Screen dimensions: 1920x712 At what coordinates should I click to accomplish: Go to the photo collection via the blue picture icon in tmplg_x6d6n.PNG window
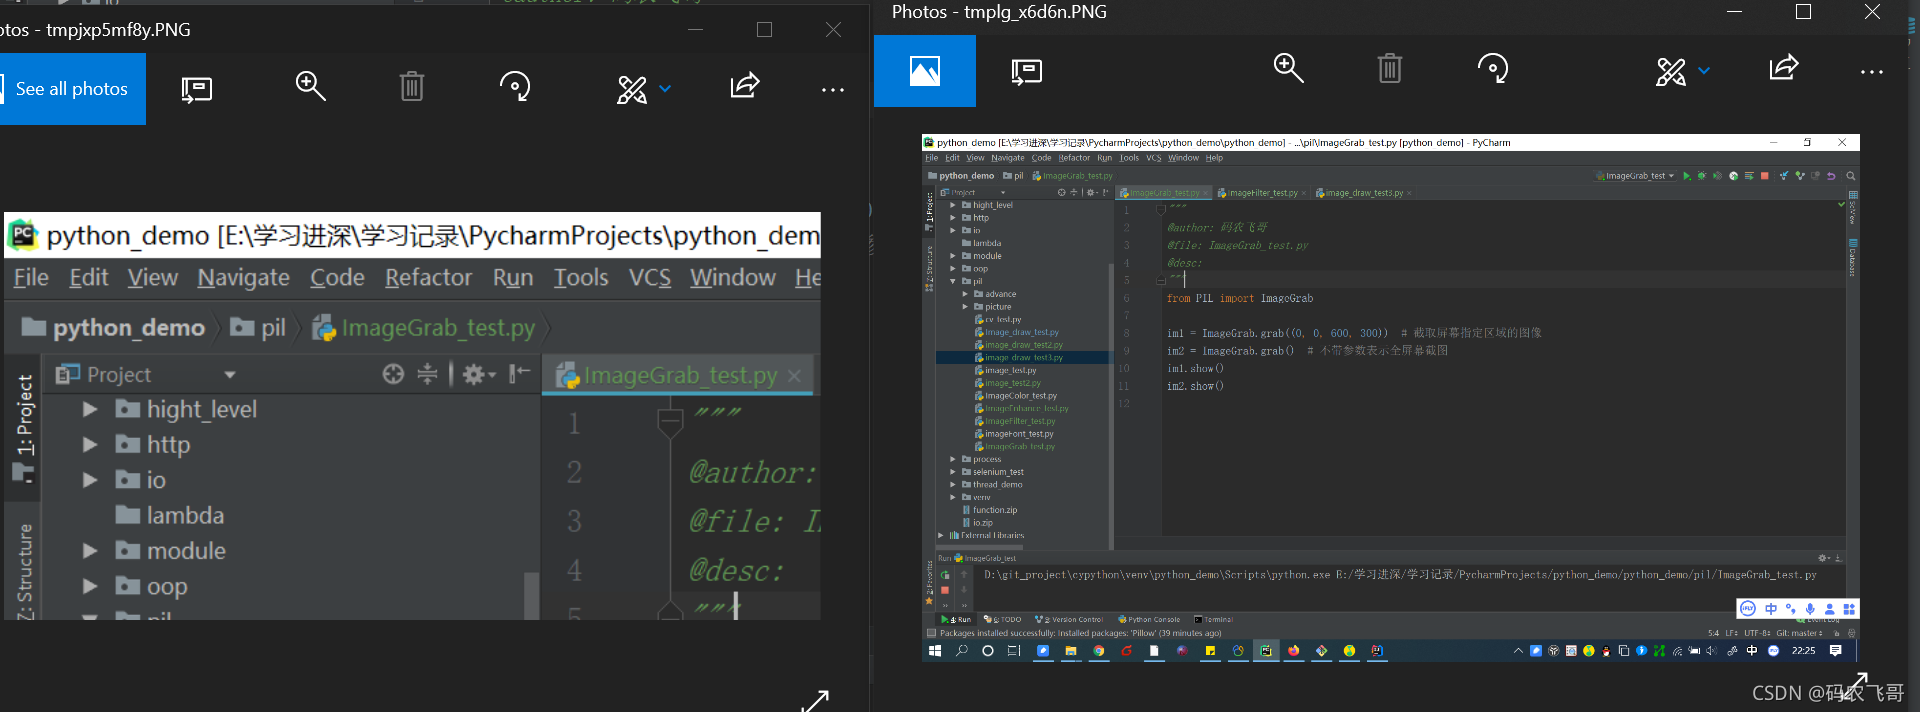pyautogui.click(x=925, y=71)
